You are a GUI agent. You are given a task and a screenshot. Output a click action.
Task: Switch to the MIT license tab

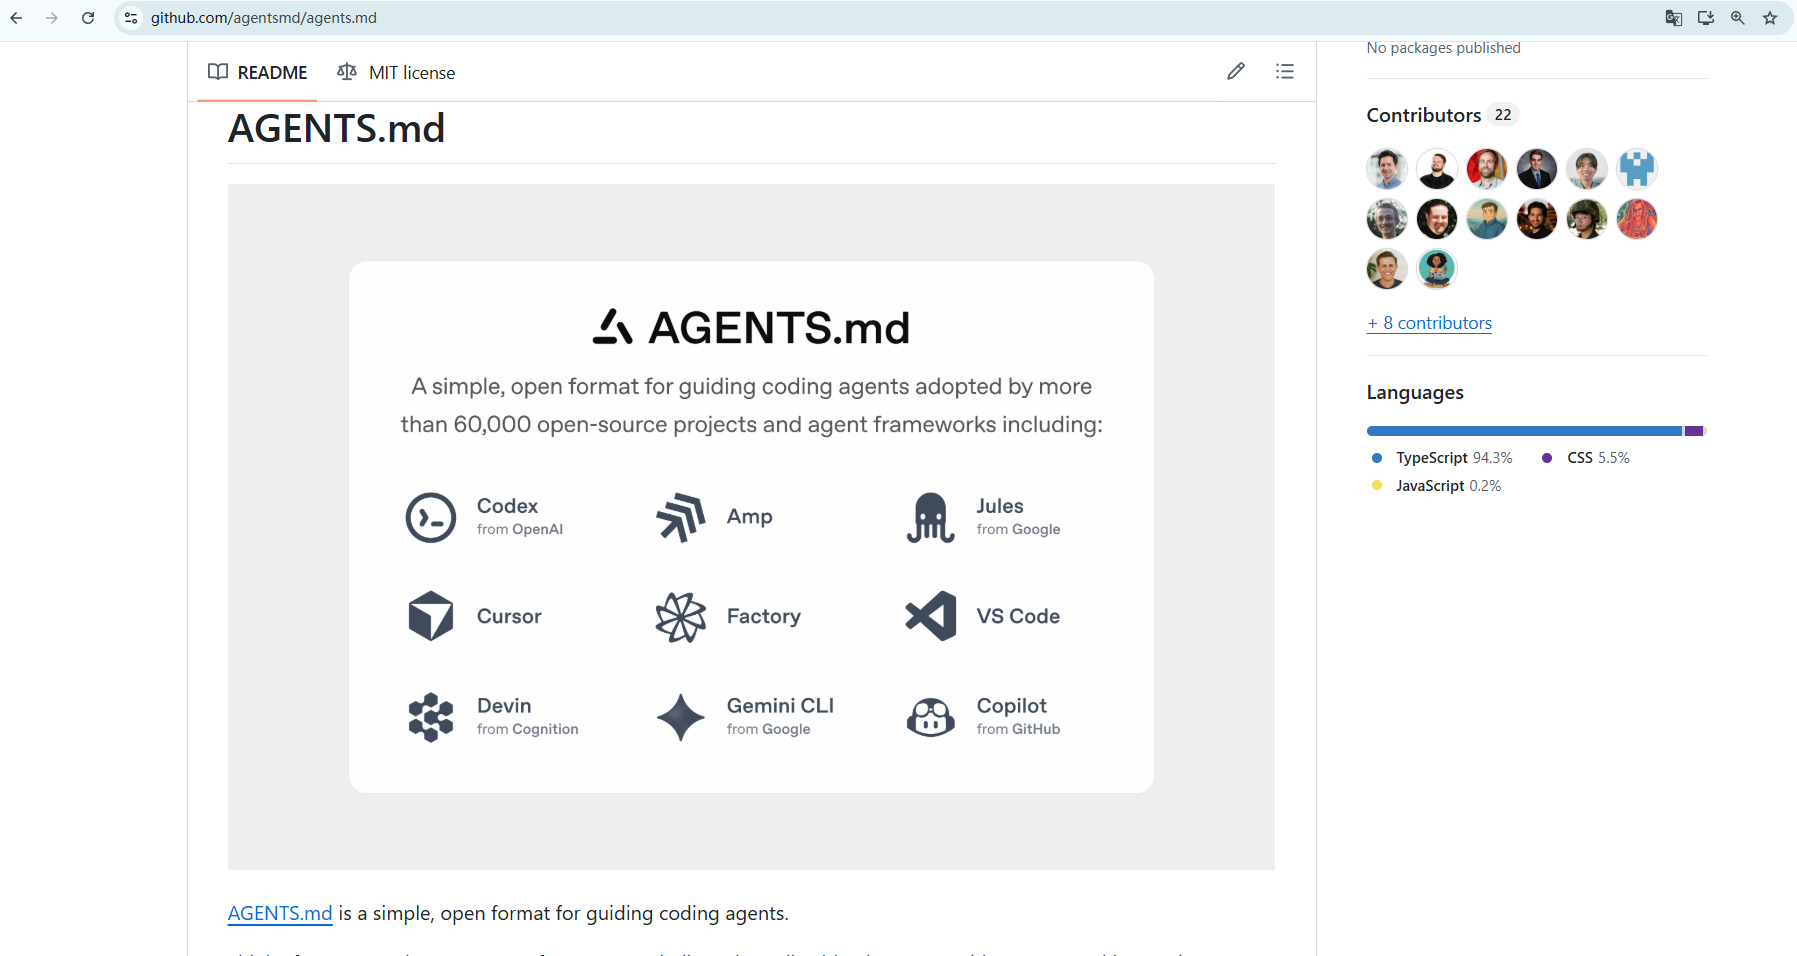396,72
